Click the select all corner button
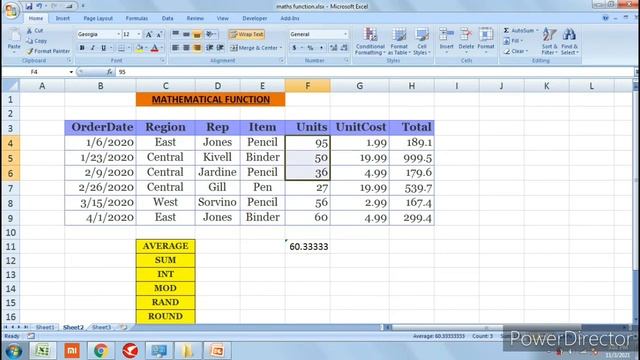640x360 pixels. pos(11,86)
